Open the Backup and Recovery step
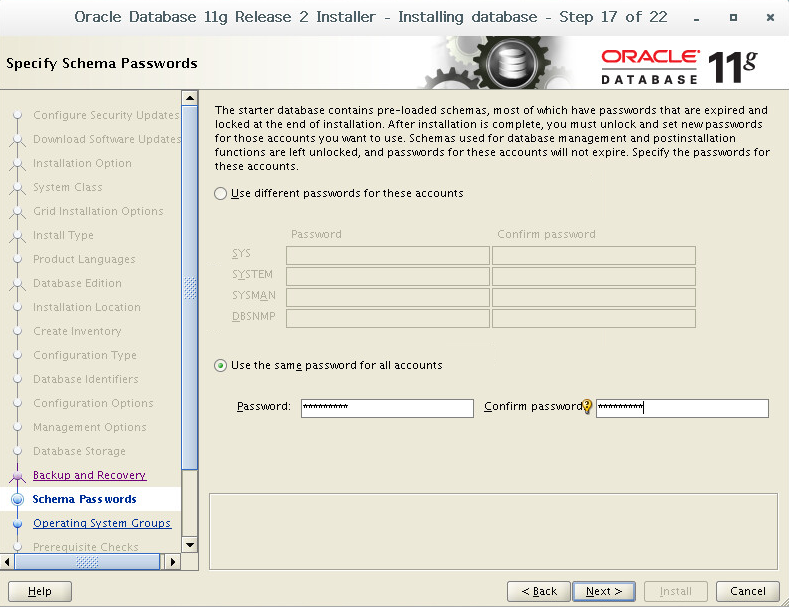Viewport: 789px width, 607px height. (90, 475)
